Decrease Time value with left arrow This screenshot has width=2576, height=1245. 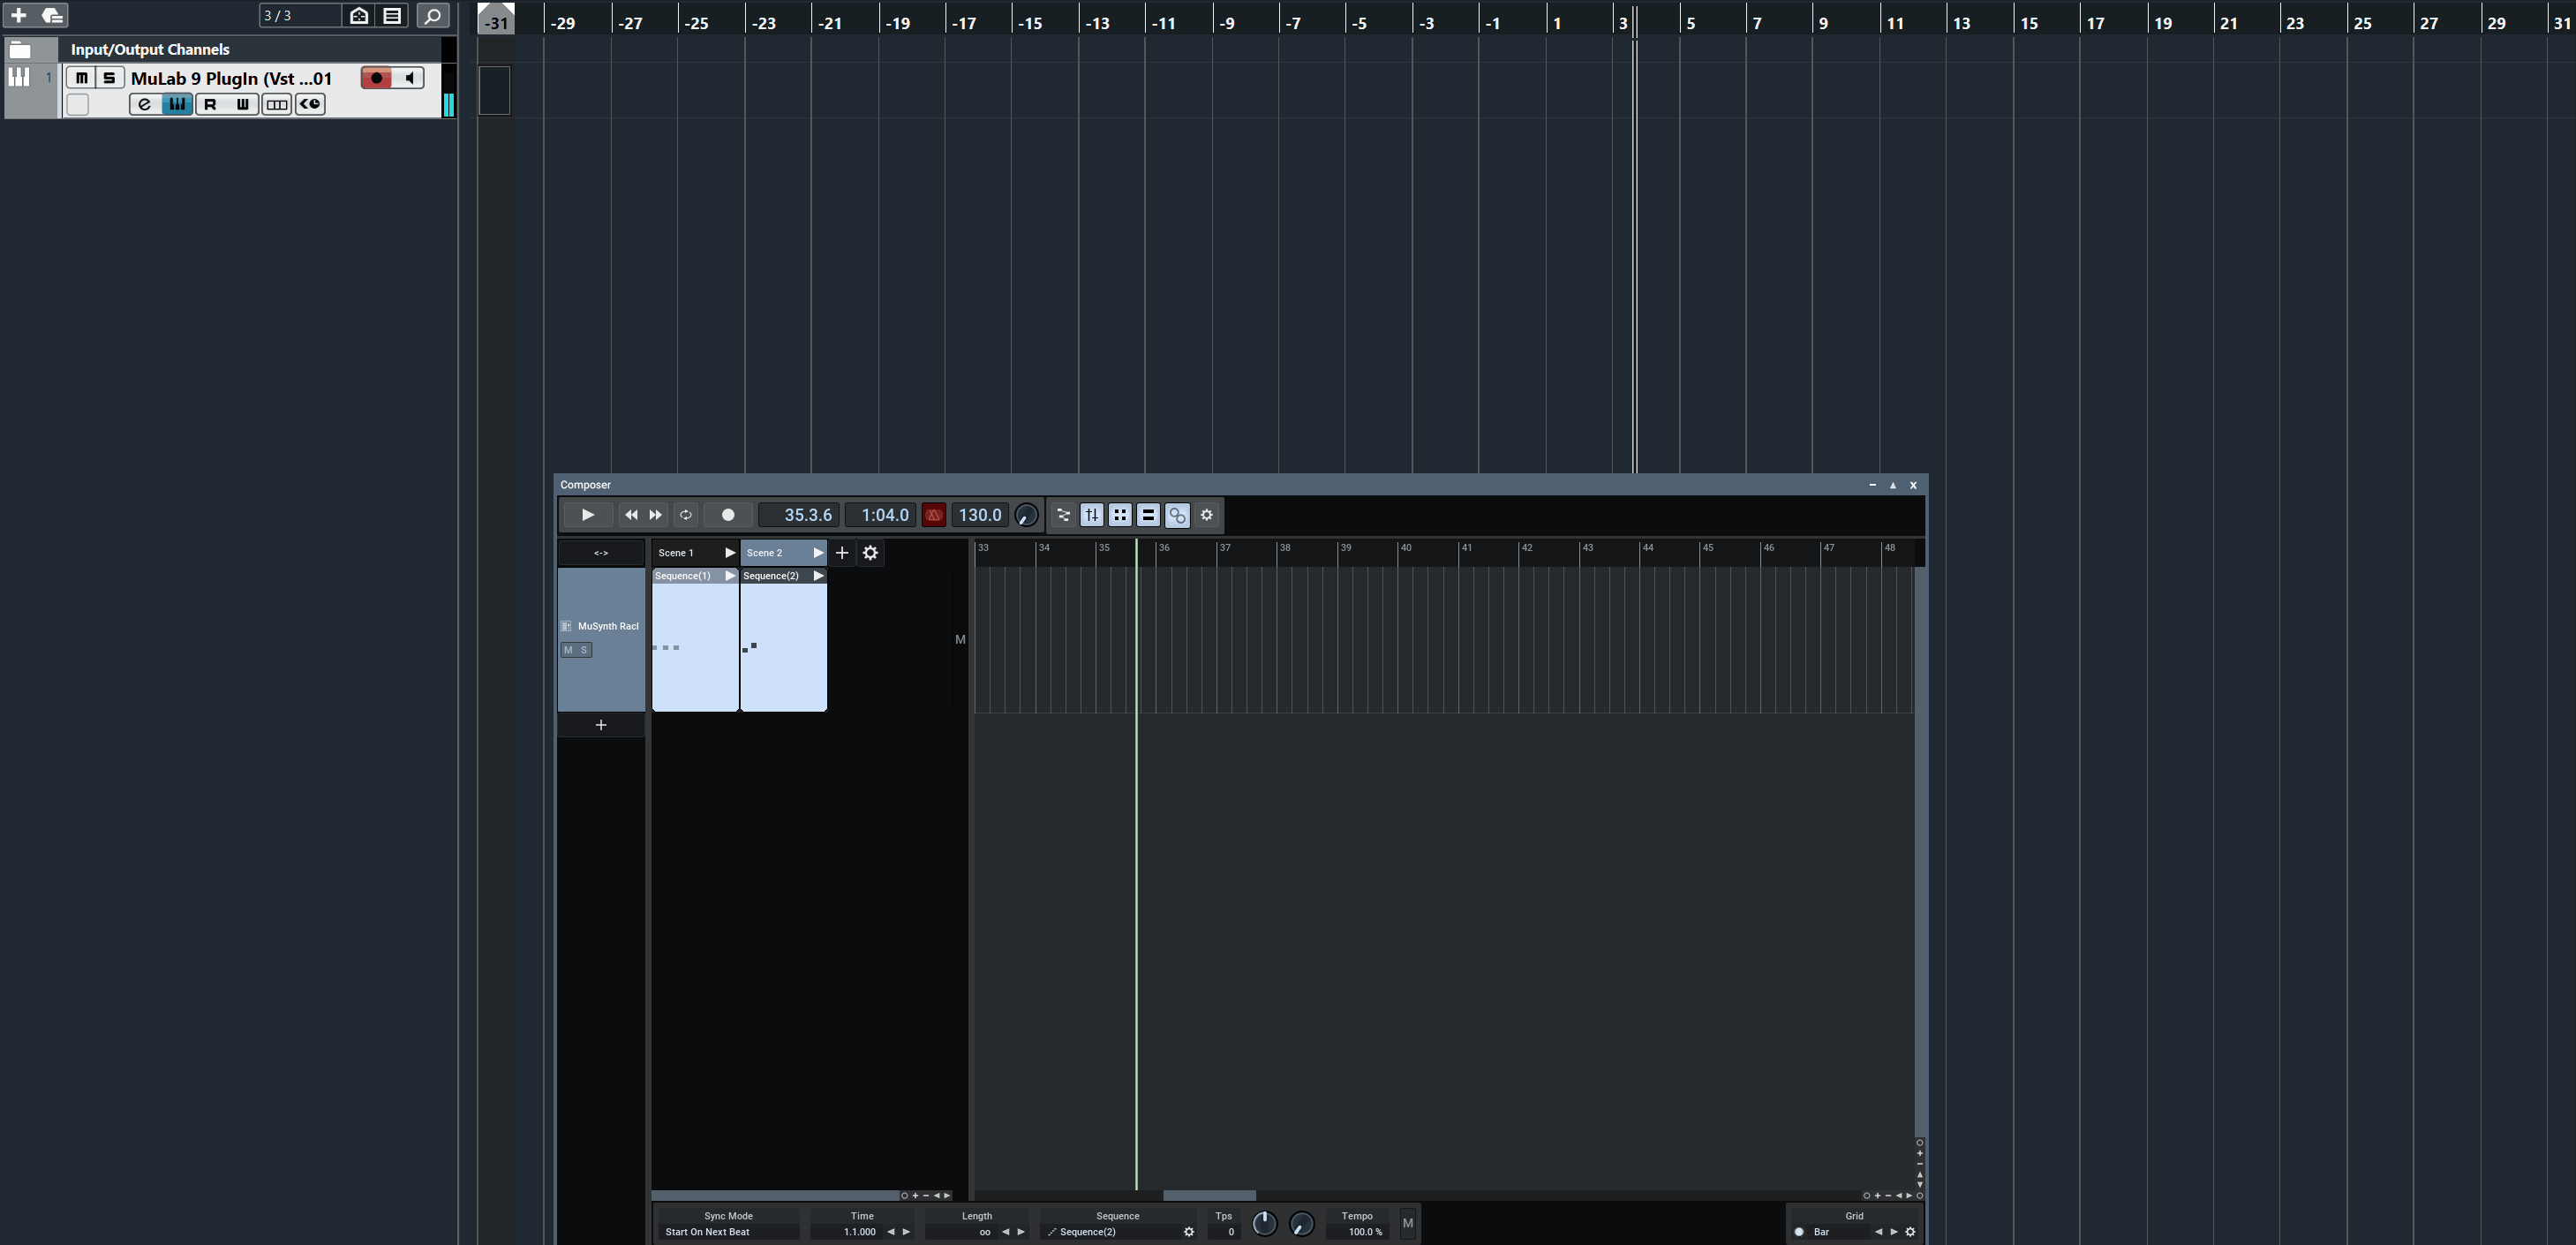[891, 1232]
